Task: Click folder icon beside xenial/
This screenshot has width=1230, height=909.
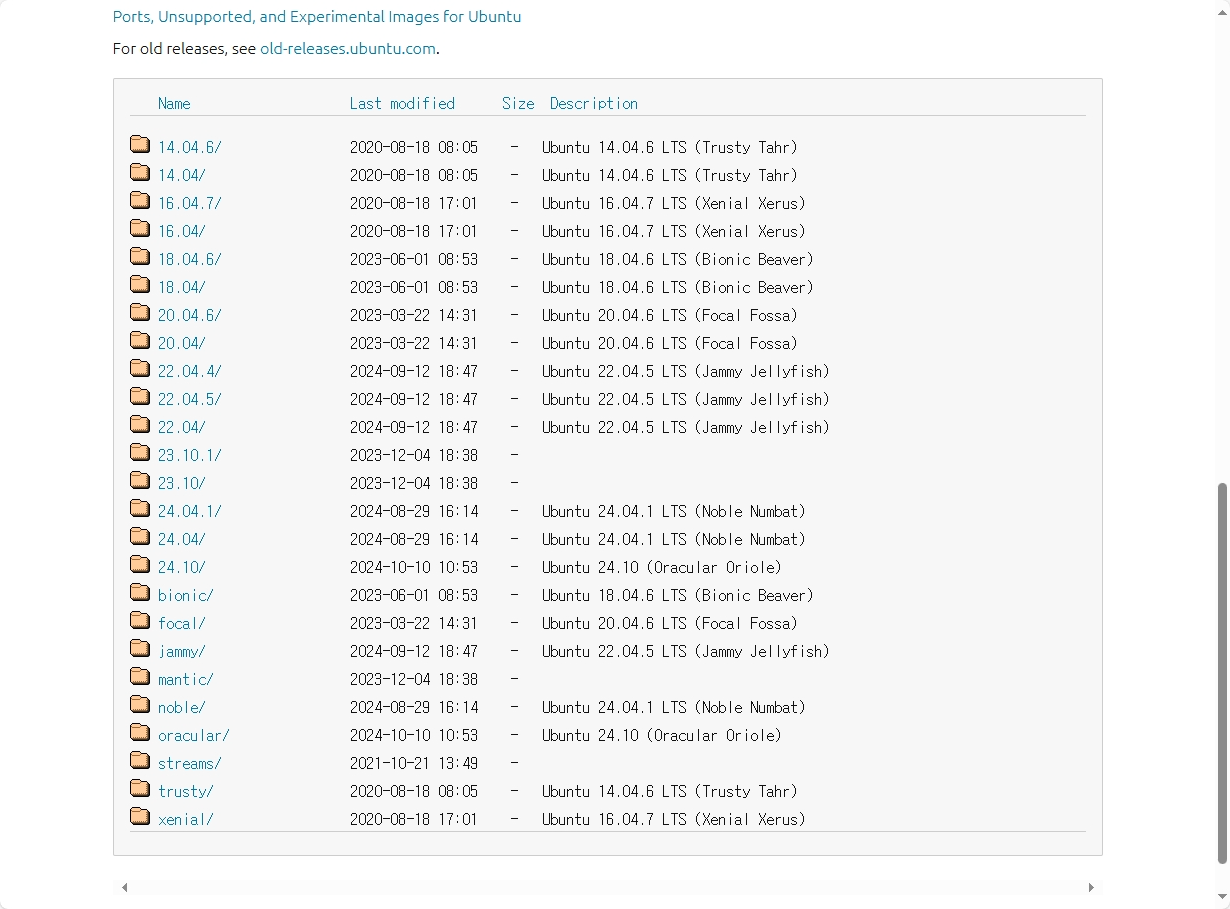Action: pyautogui.click(x=140, y=816)
